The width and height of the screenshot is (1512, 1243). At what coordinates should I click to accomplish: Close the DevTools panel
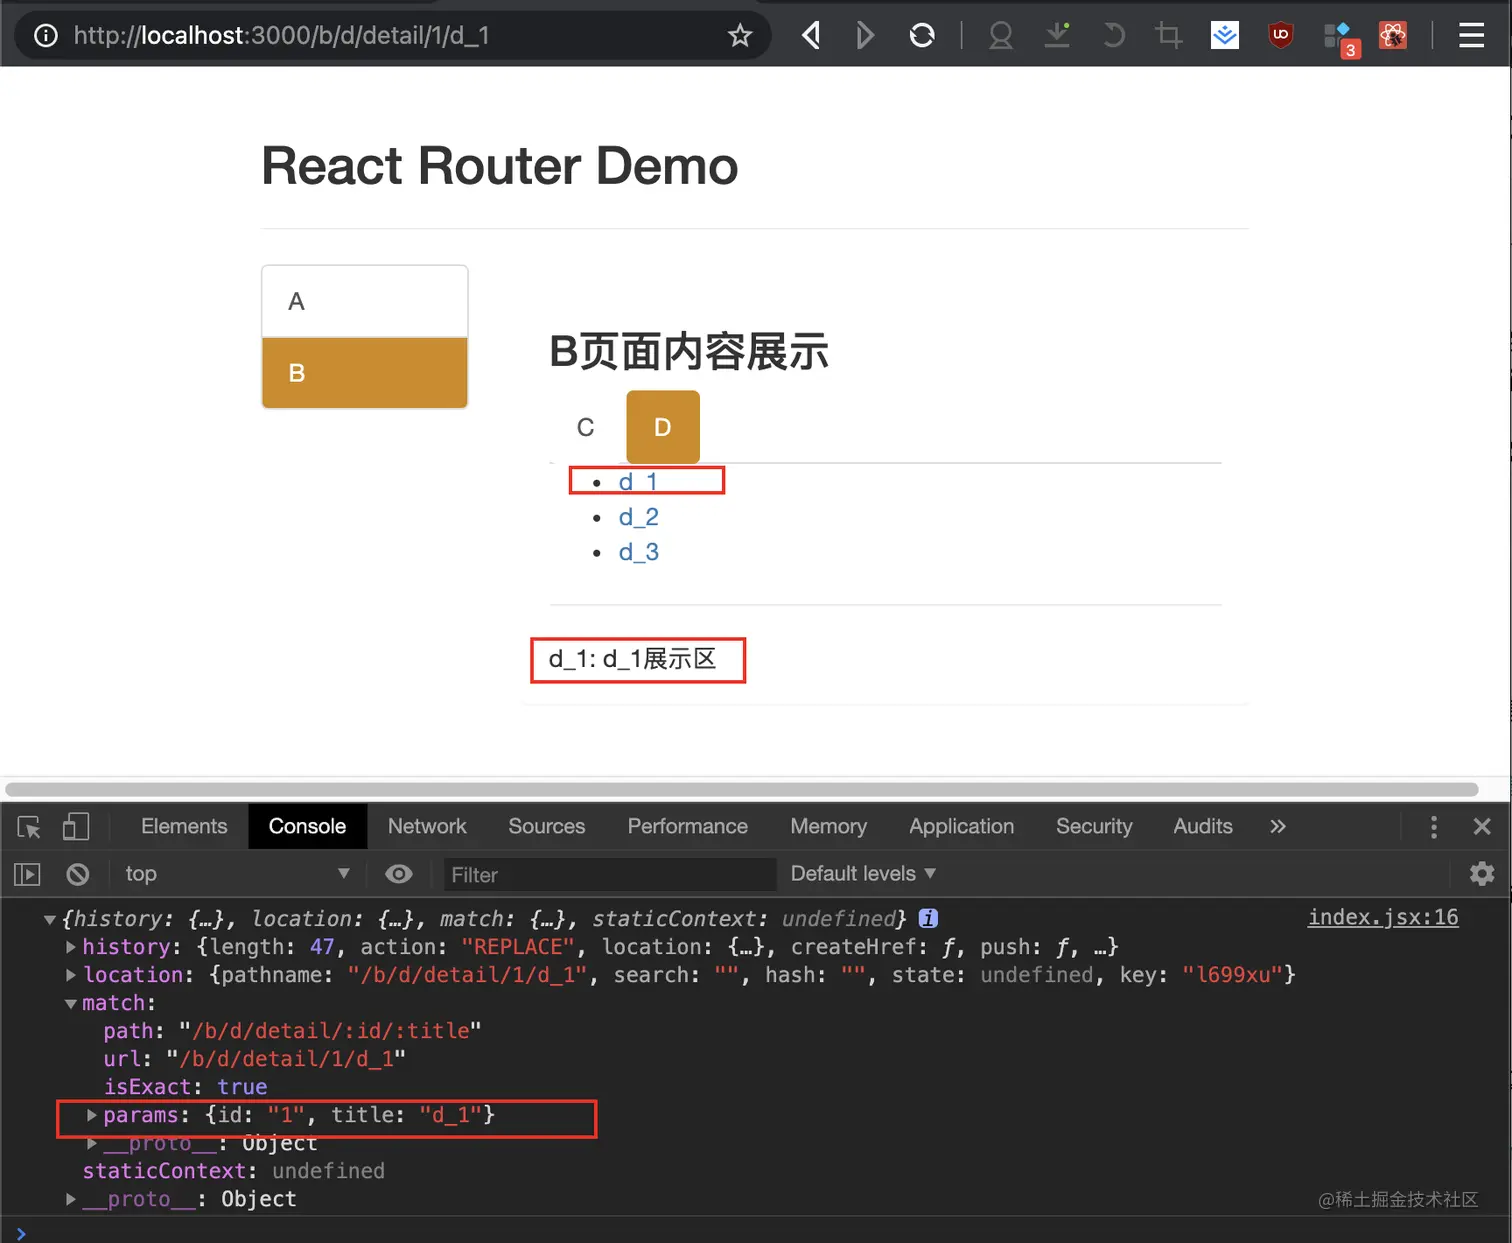point(1482,827)
